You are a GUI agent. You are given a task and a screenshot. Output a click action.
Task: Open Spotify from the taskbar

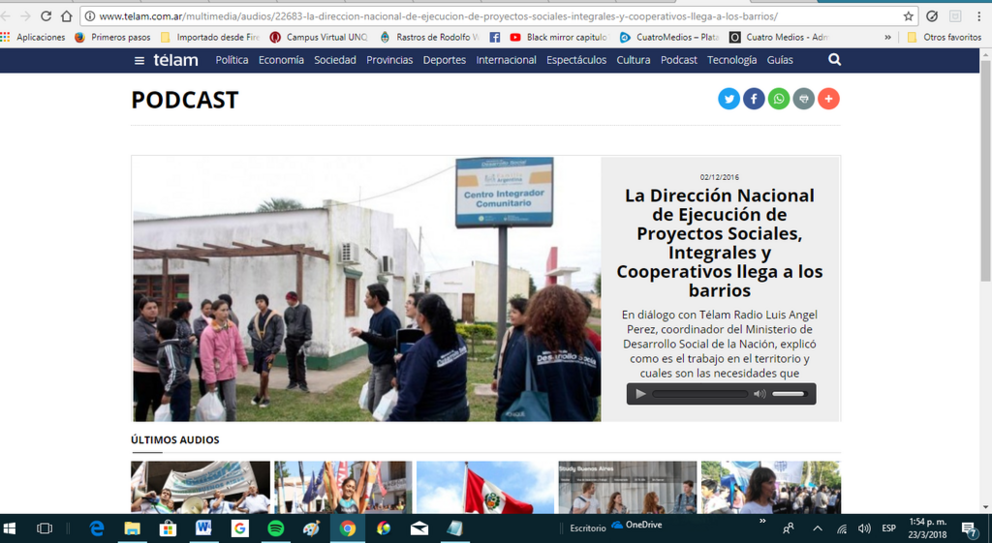click(x=276, y=528)
